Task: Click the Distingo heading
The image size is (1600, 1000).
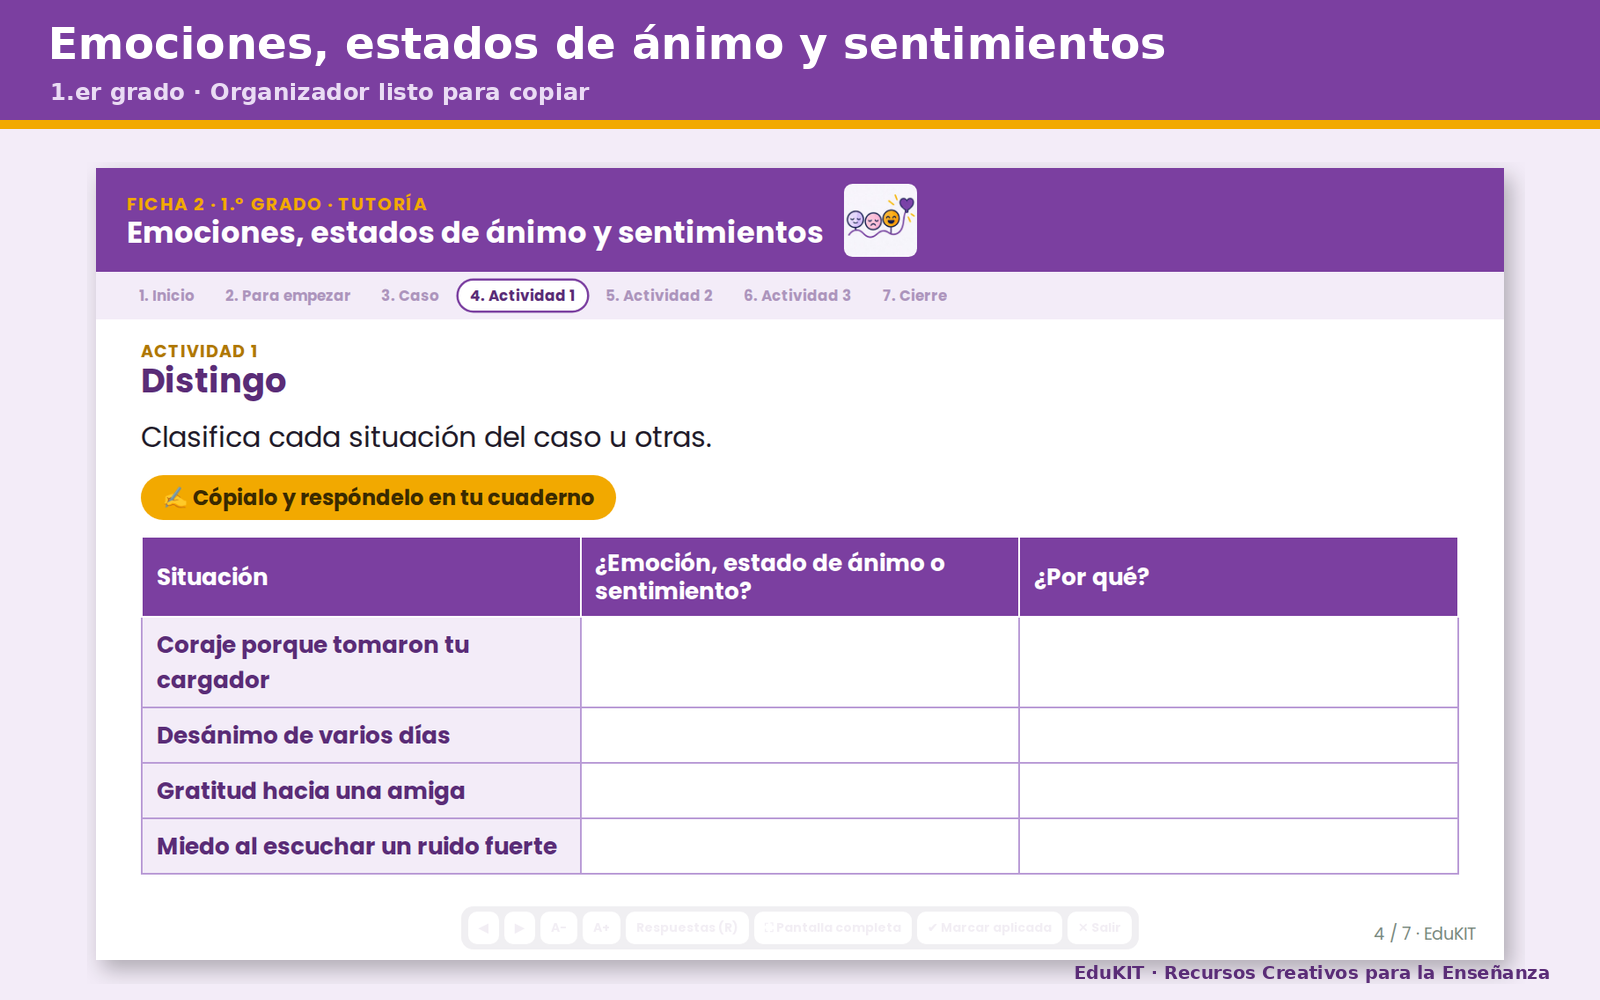Action: (x=213, y=381)
